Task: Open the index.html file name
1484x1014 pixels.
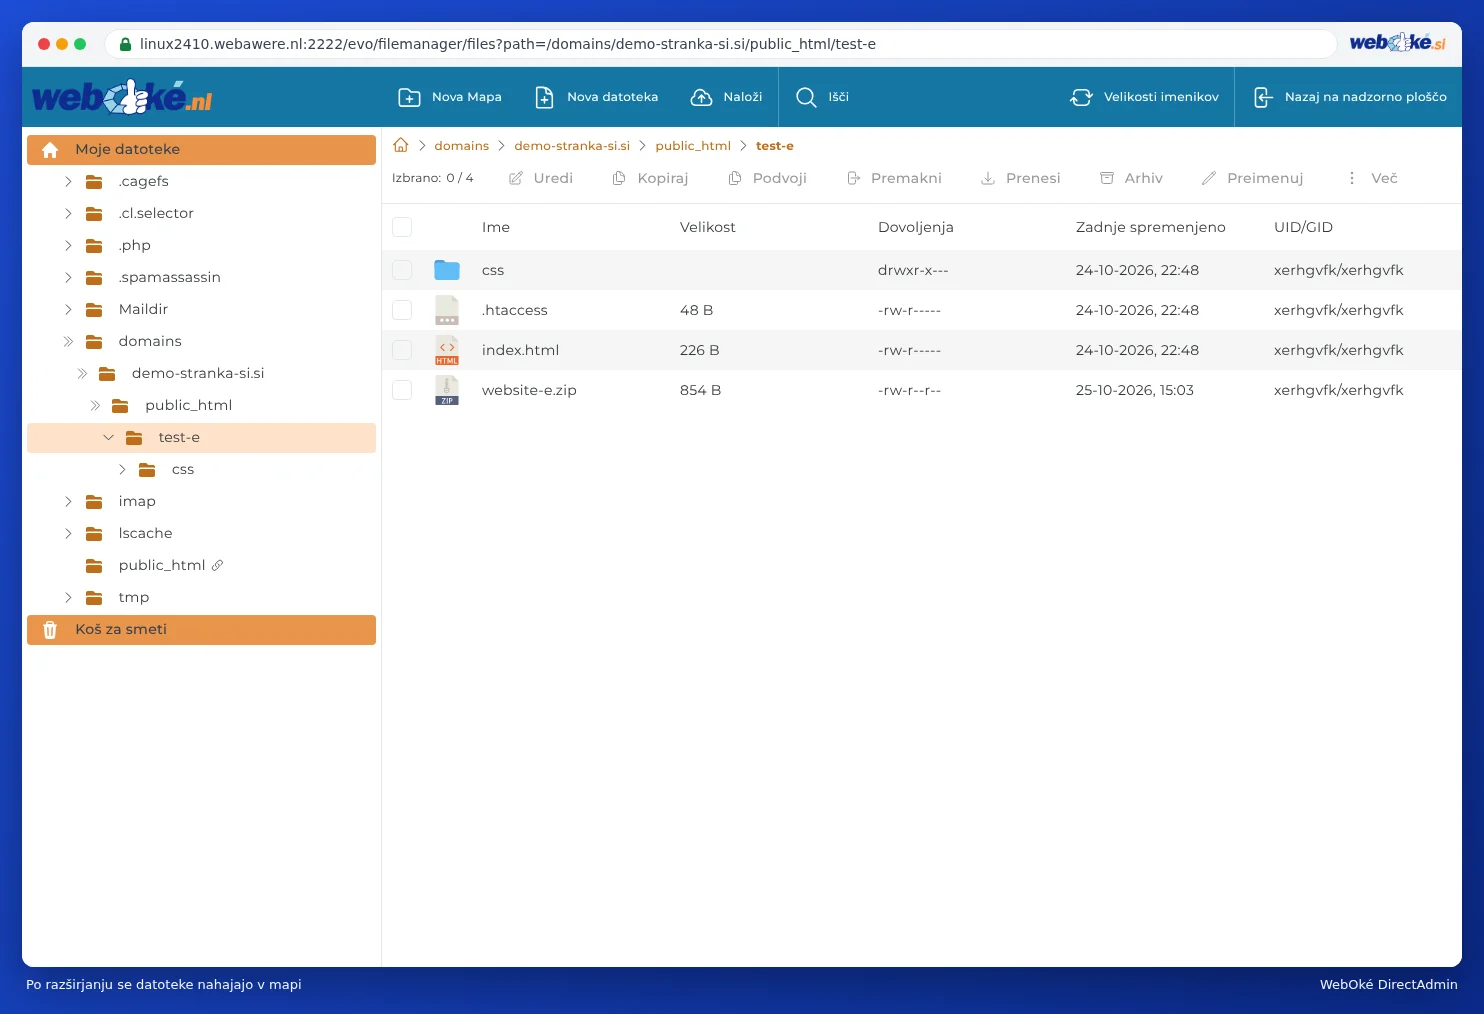Action: coord(520,350)
